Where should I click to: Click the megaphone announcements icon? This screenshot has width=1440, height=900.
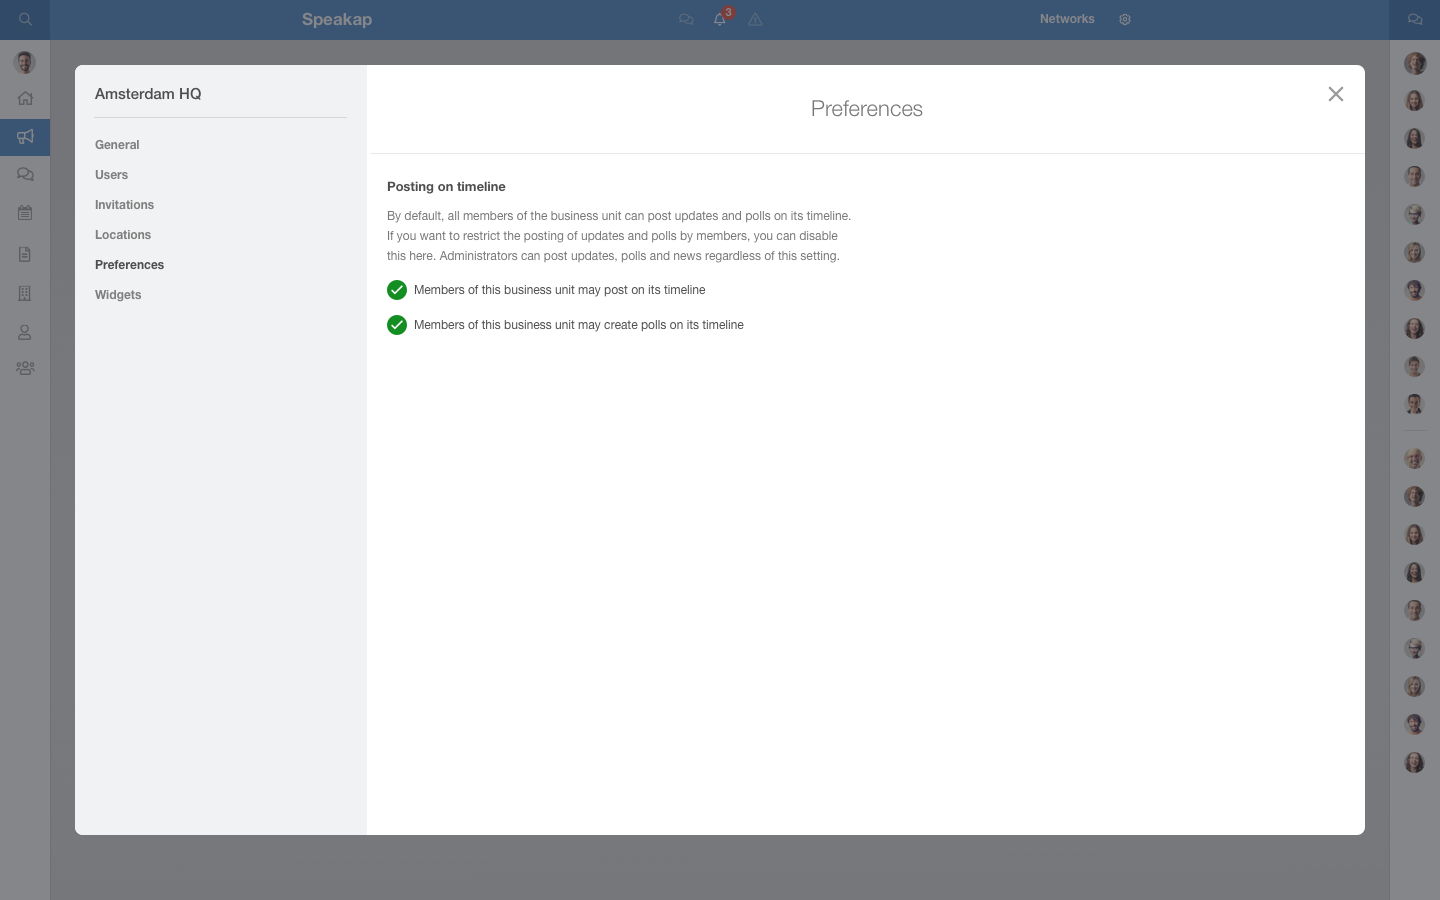(25, 137)
